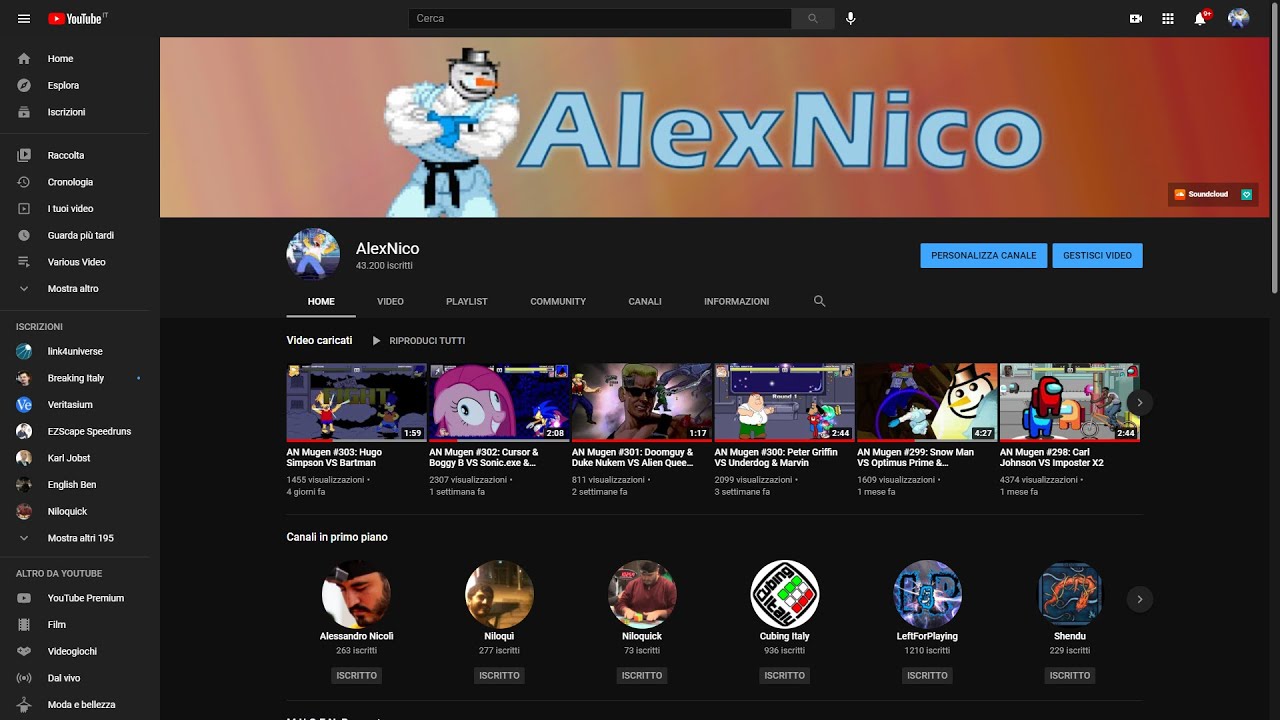Open video AN Mugen #302 thumbnail
The height and width of the screenshot is (720, 1280).
499,402
